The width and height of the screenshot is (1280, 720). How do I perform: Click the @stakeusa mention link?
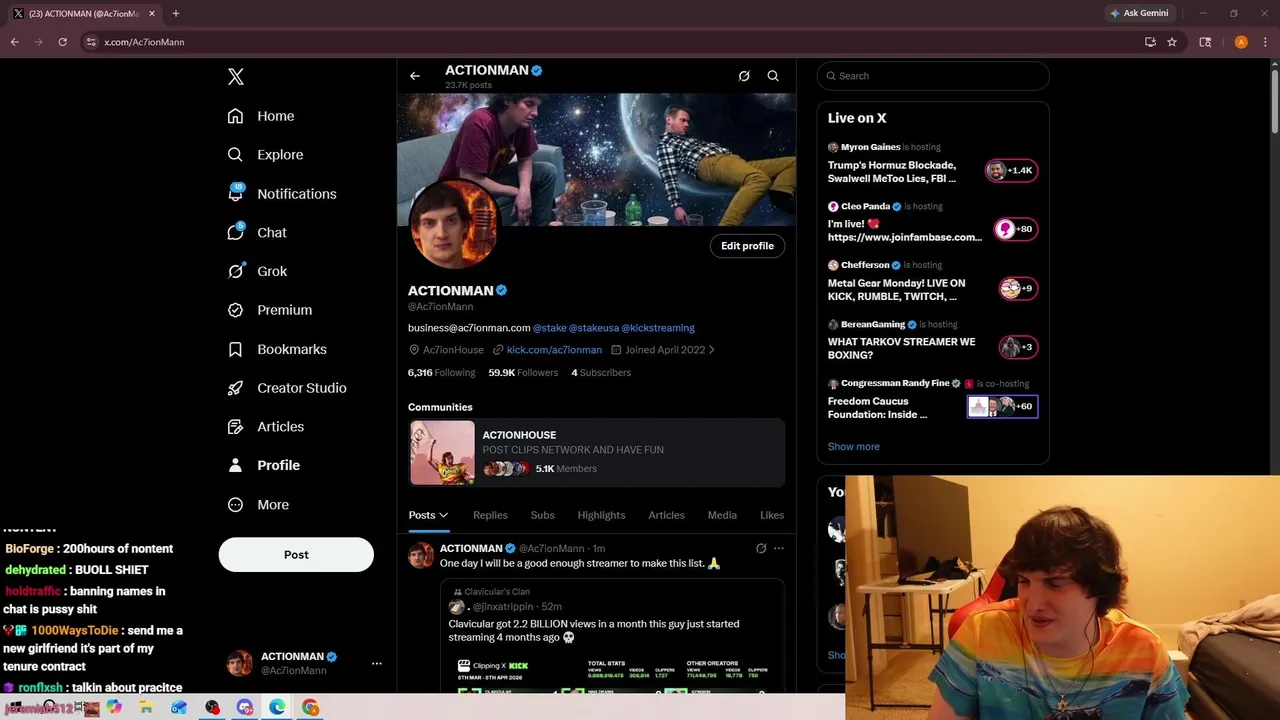pyautogui.click(x=594, y=328)
